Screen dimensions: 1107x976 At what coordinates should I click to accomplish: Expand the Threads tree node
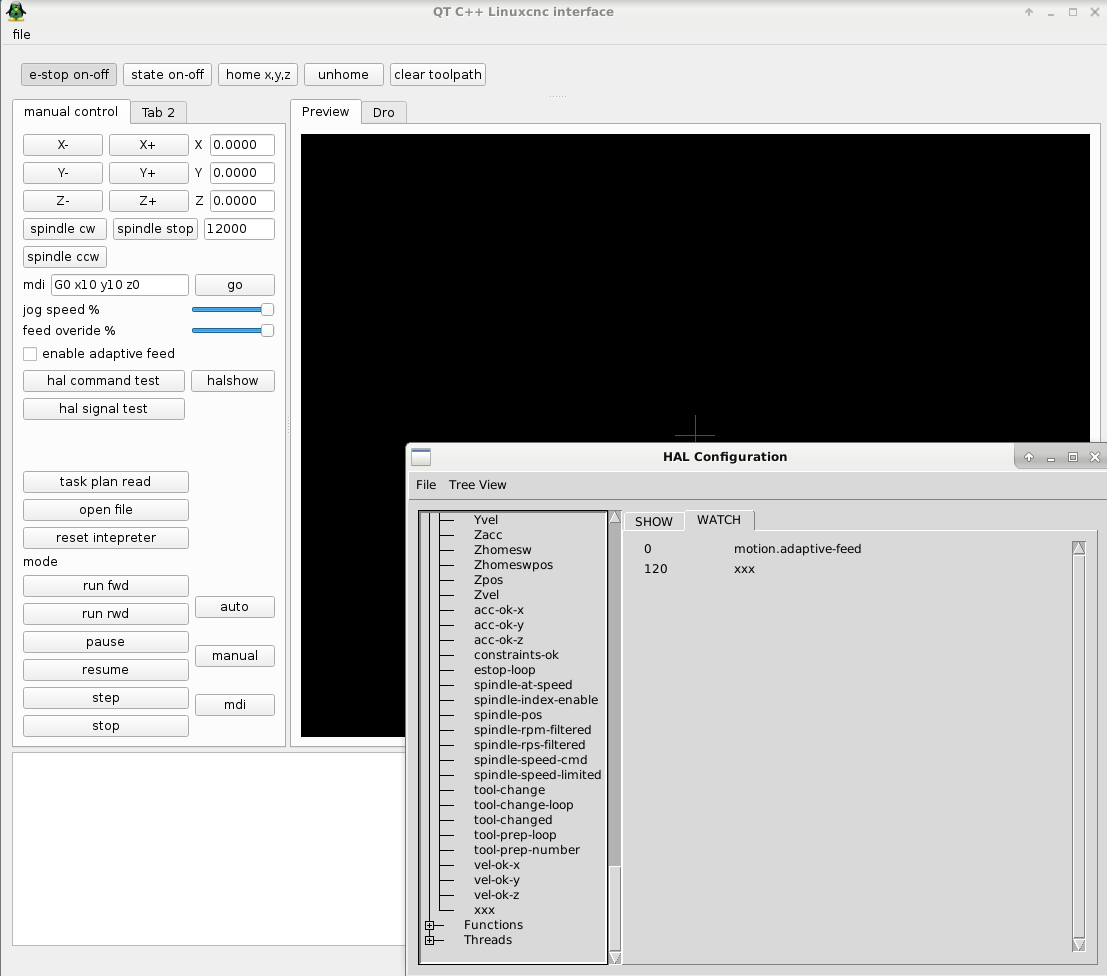[430, 940]
